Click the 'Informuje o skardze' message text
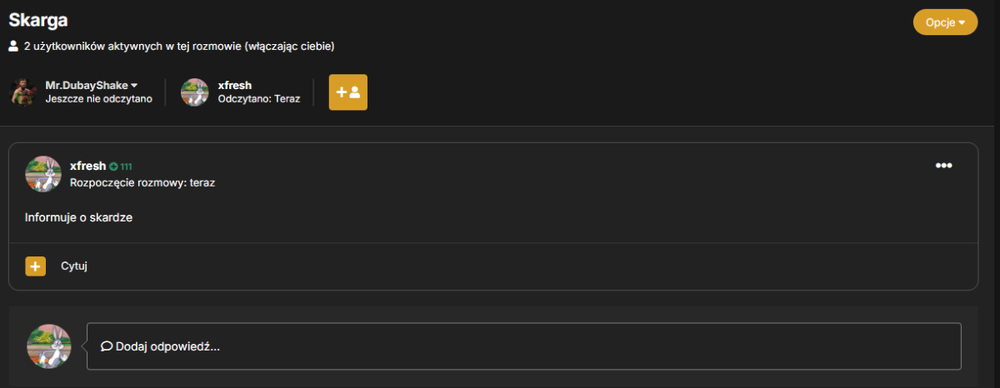This screenshot has width=1000, height=388. pyautogui.click(x=78, y=218)
